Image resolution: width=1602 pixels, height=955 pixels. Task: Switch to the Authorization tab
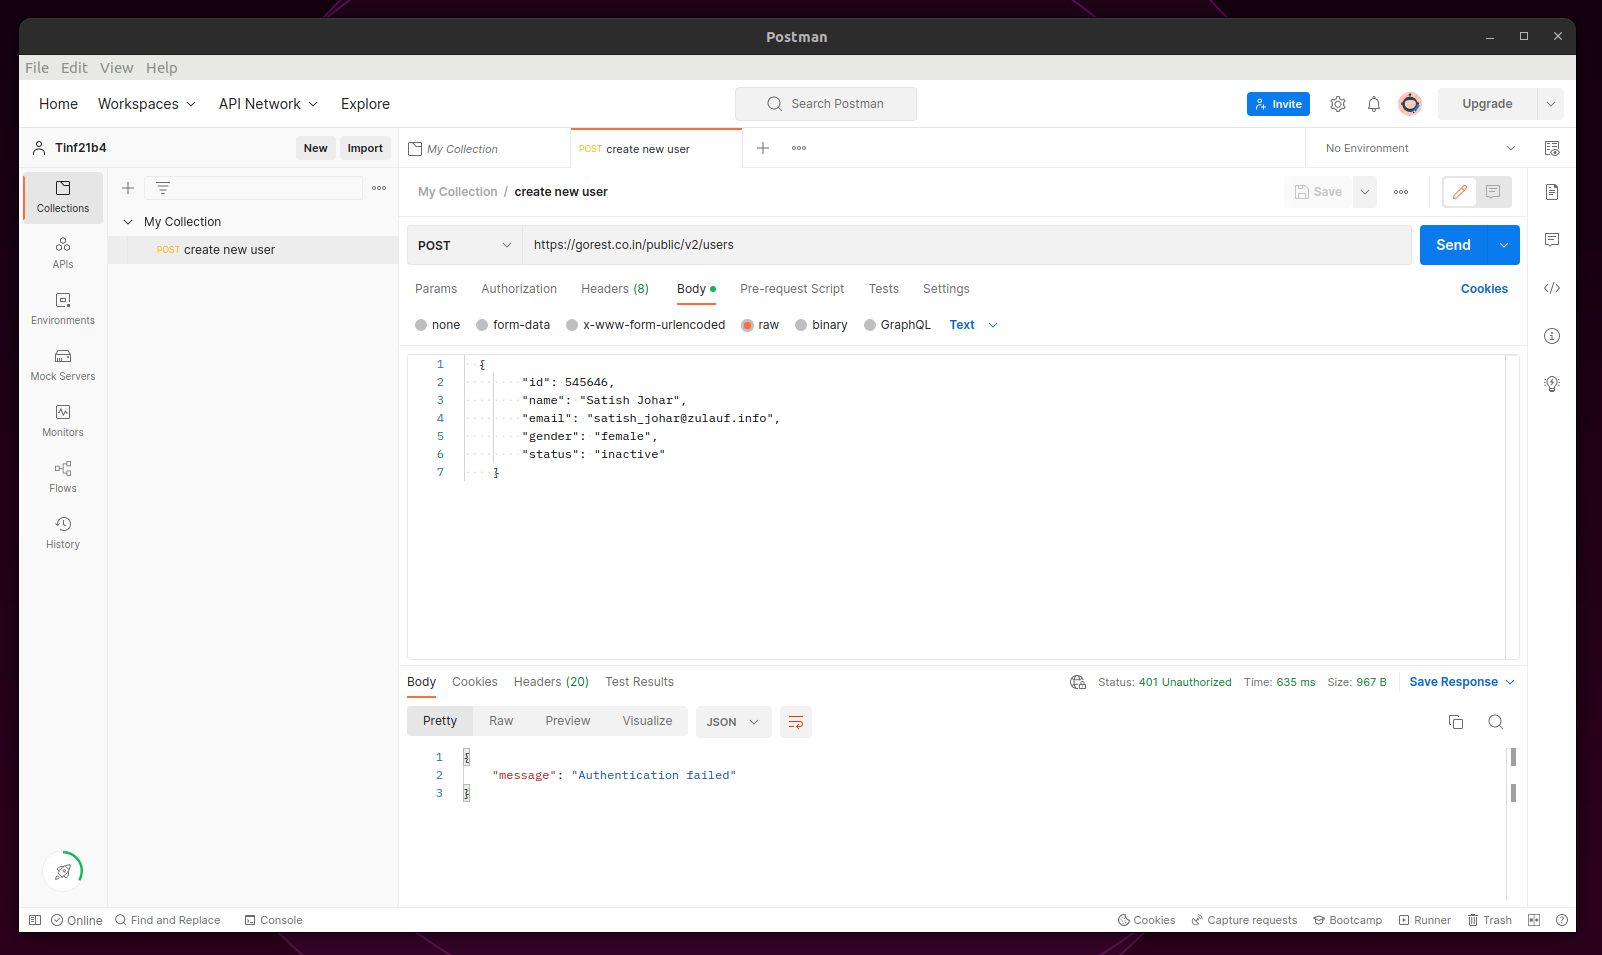click(519, 289)
